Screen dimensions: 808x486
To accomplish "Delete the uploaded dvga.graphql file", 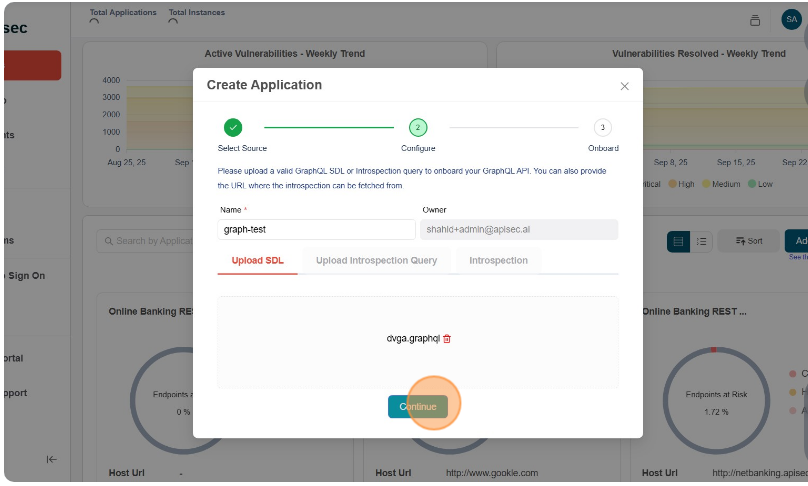I will (447, 339).
